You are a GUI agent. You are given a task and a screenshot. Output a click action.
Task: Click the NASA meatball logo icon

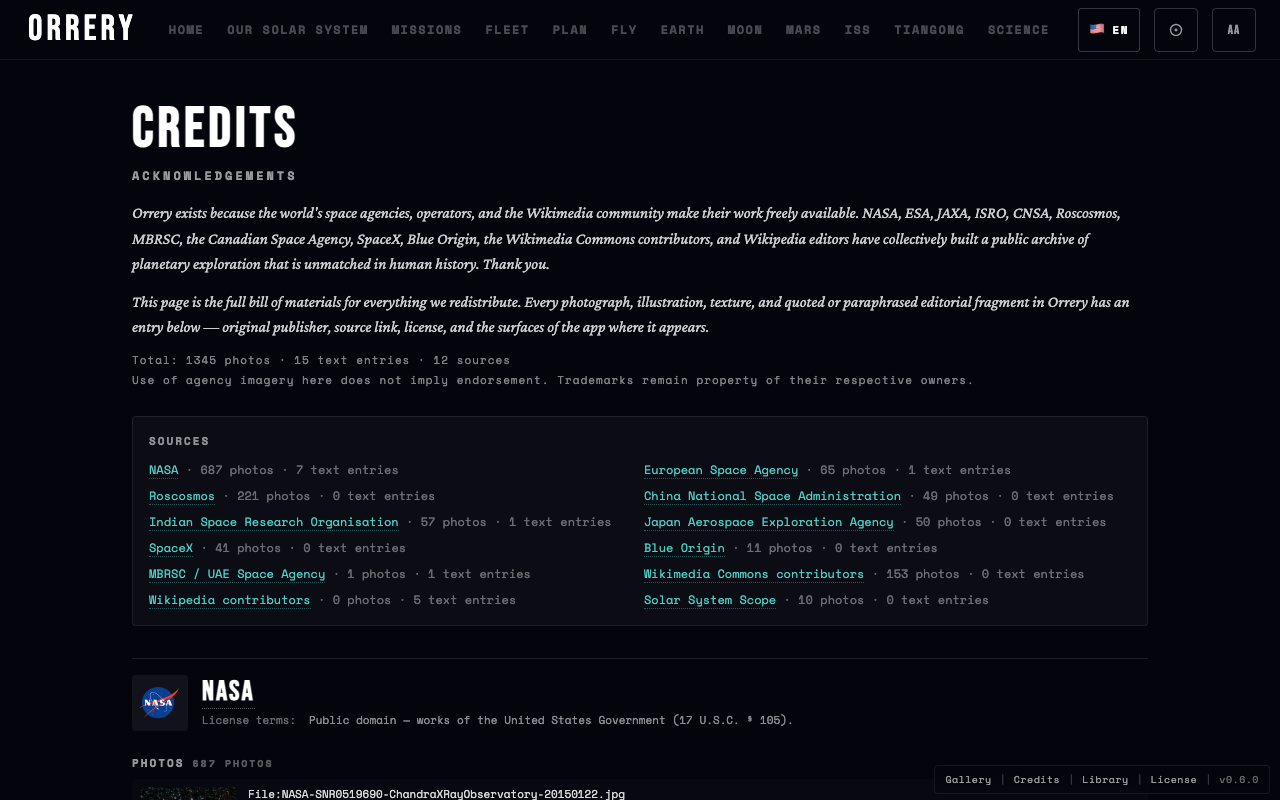point(160,703)
